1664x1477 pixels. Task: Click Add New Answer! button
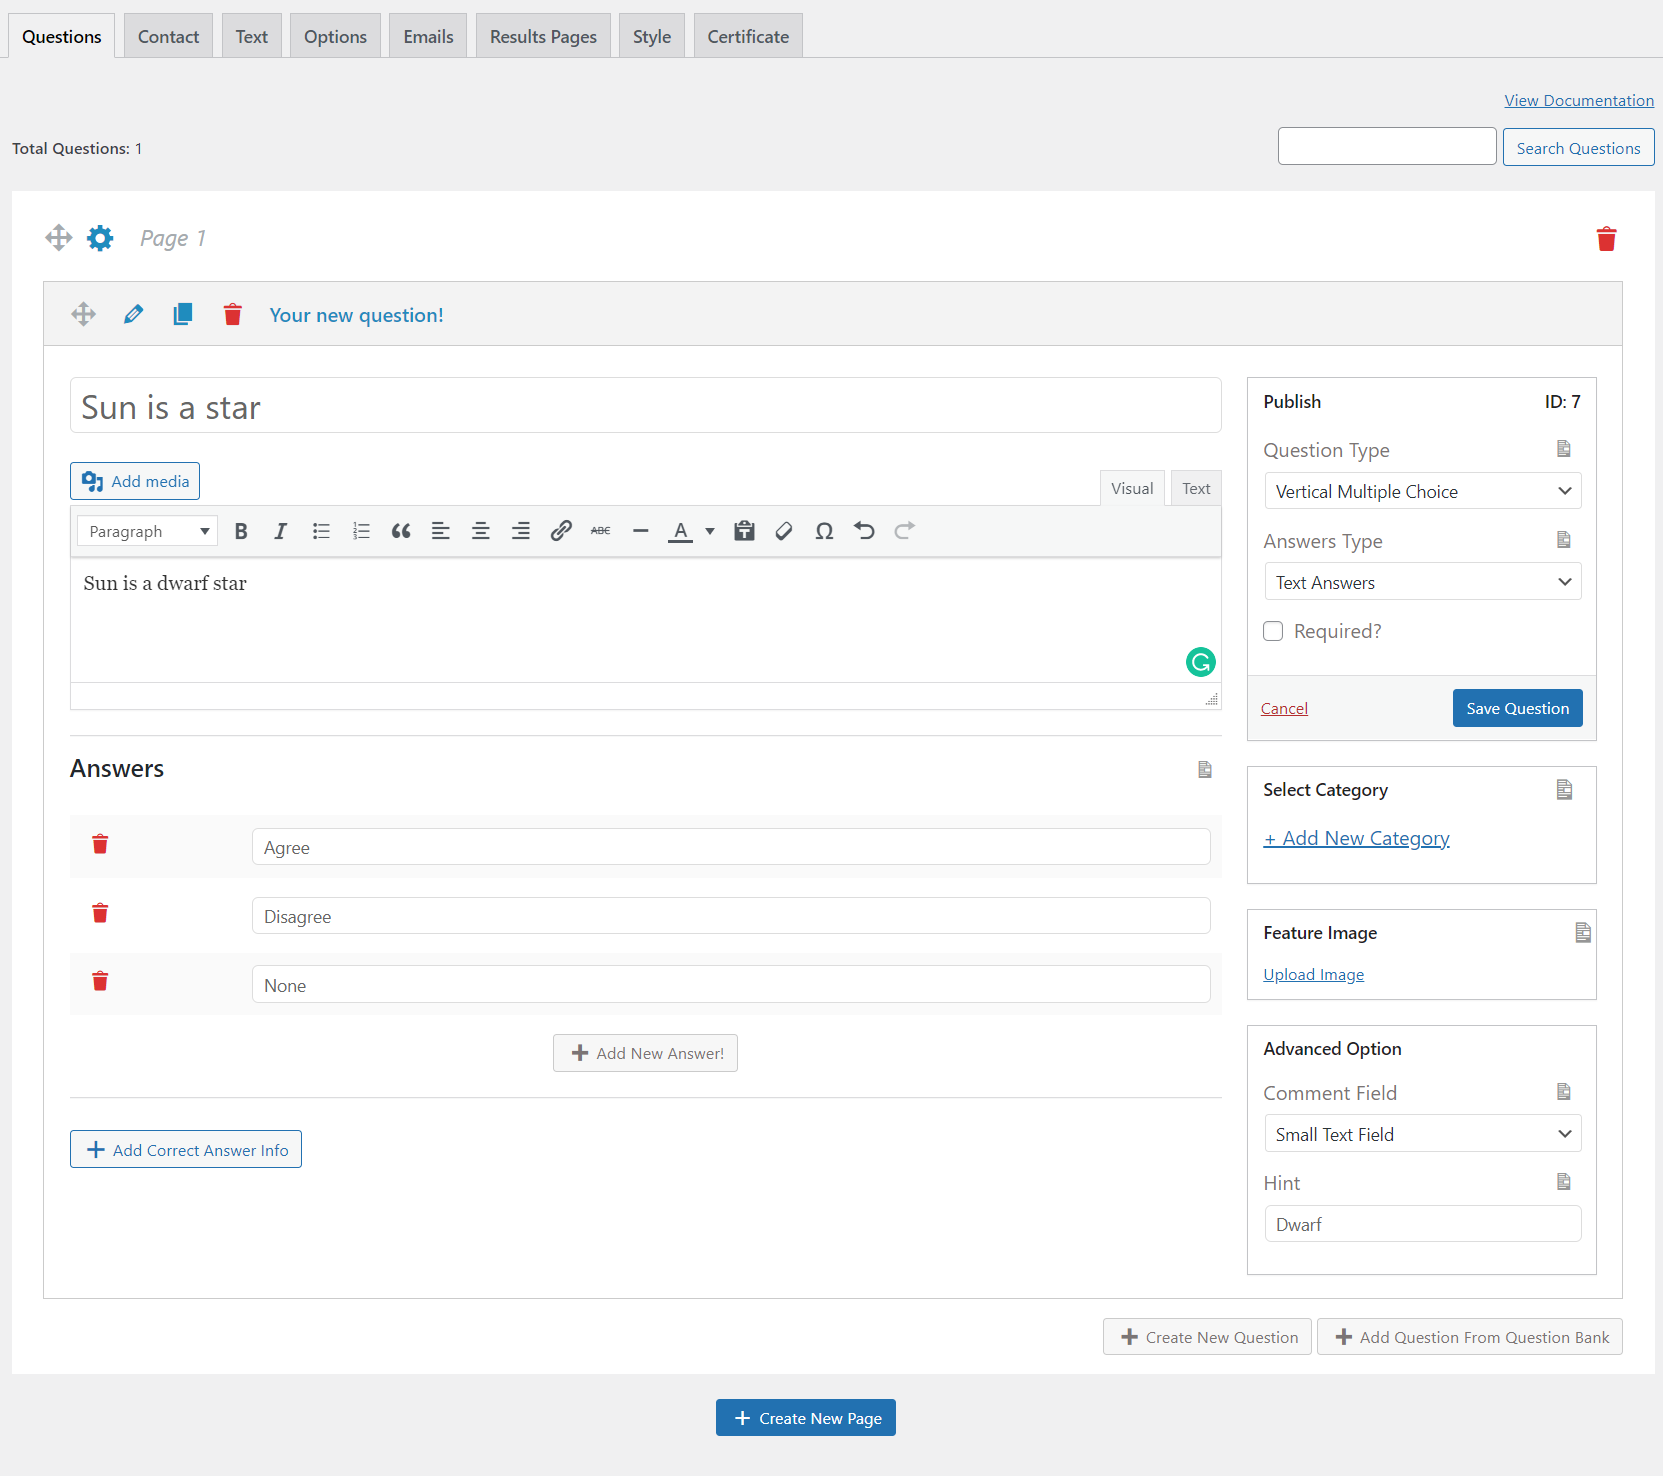tap(645, 1053)
